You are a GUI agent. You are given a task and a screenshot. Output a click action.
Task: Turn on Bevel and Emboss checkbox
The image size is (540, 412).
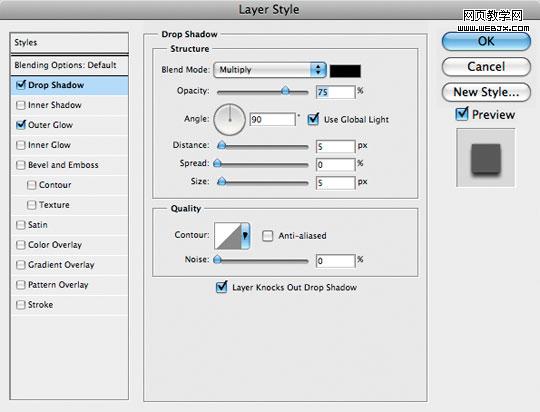21,165
